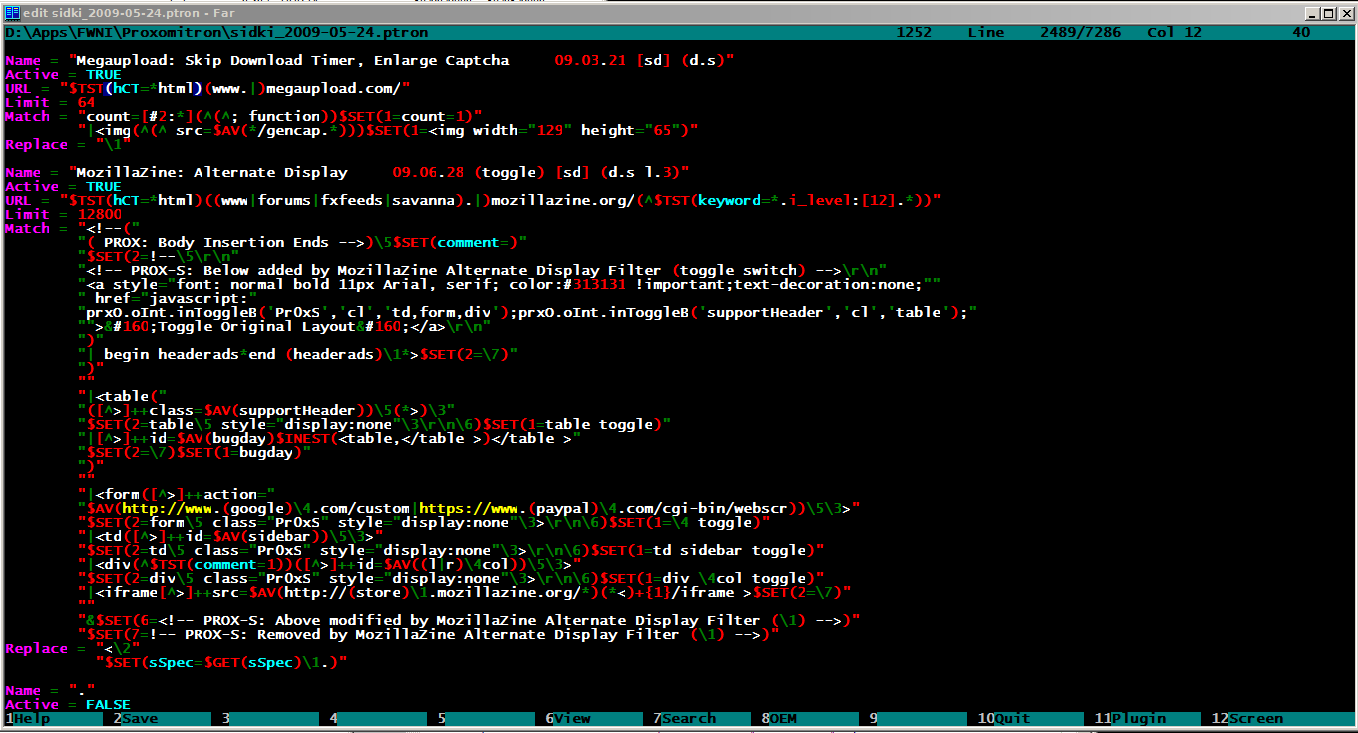Place cursor on Megaupload filter's TRUE value

103,75
